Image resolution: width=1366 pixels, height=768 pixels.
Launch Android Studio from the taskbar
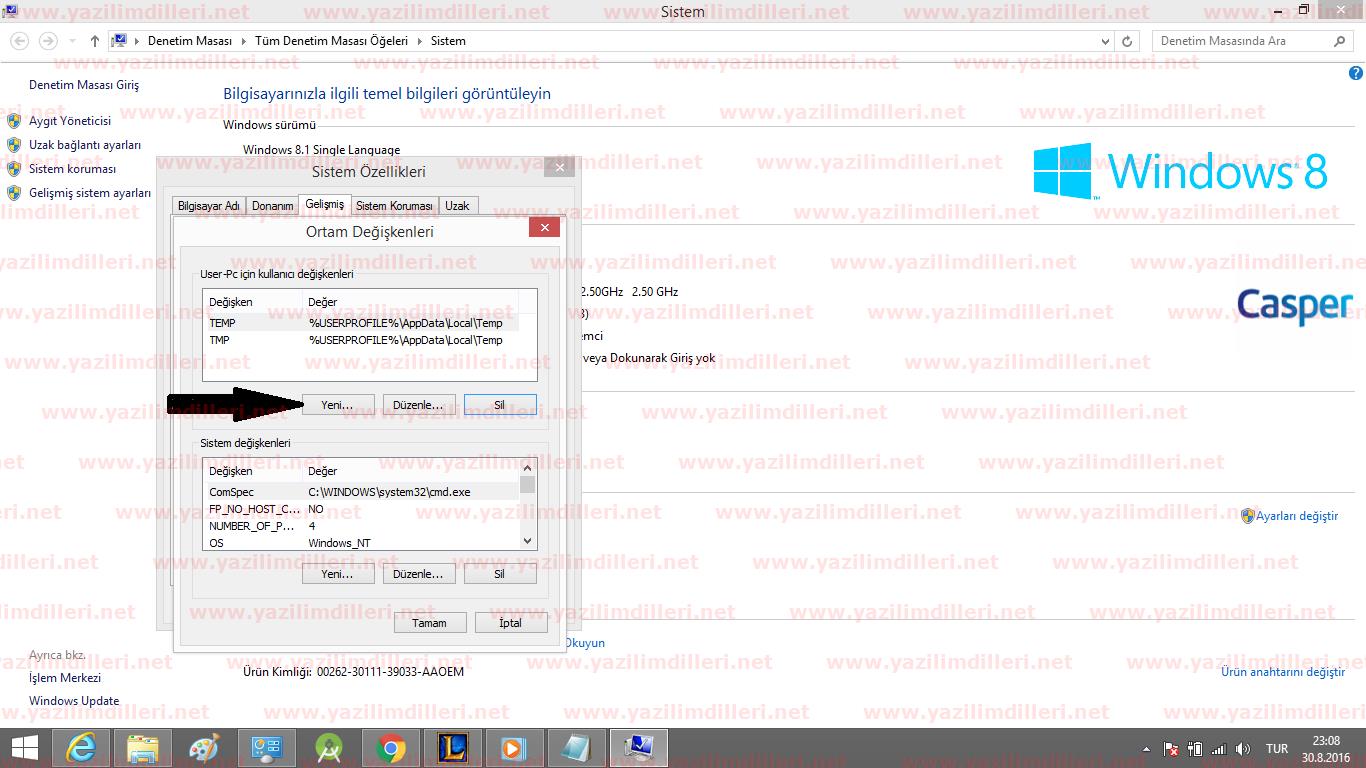tap(328, 748)
